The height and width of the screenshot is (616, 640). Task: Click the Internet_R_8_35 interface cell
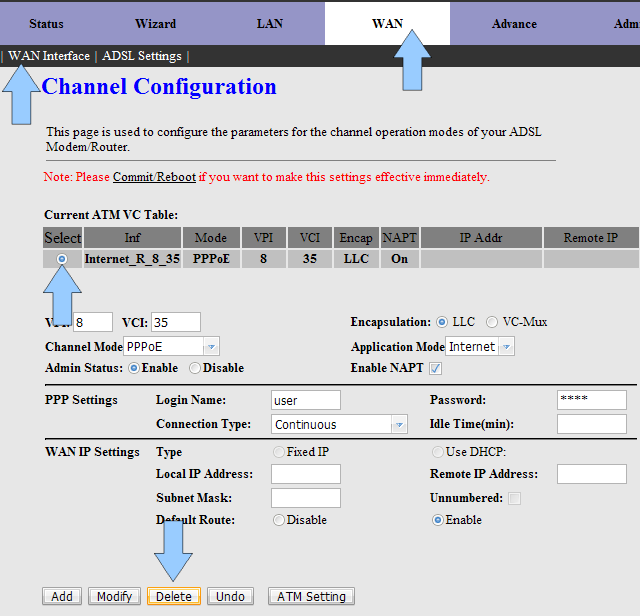coord(132,259)
